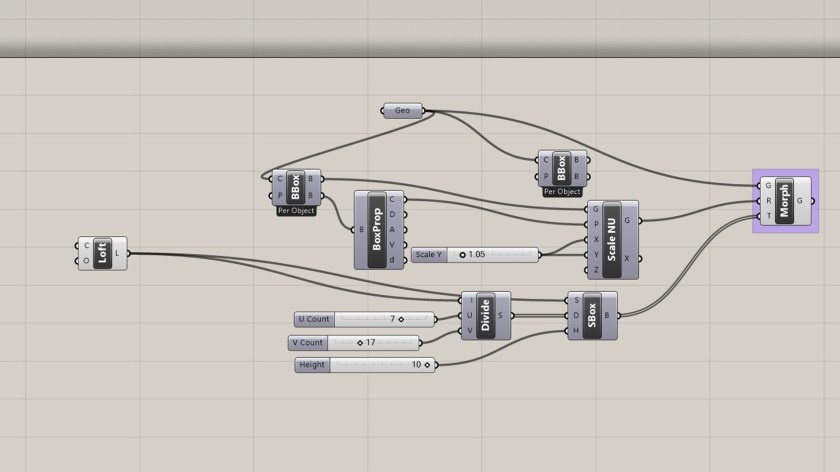This screenshot has height=472, width=840.
Task: Select the Loft component
Action: [x=102, y=253]
